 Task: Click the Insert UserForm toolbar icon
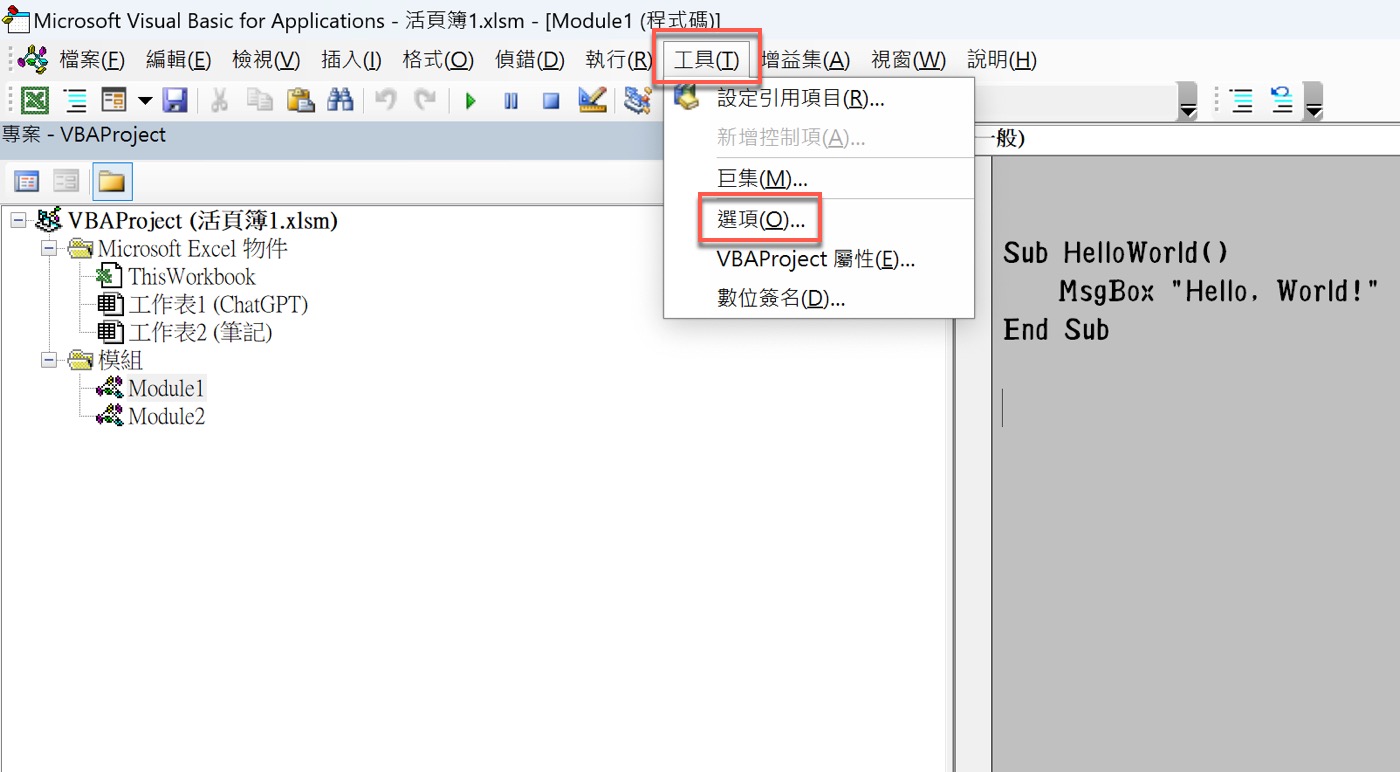(114, 100)
